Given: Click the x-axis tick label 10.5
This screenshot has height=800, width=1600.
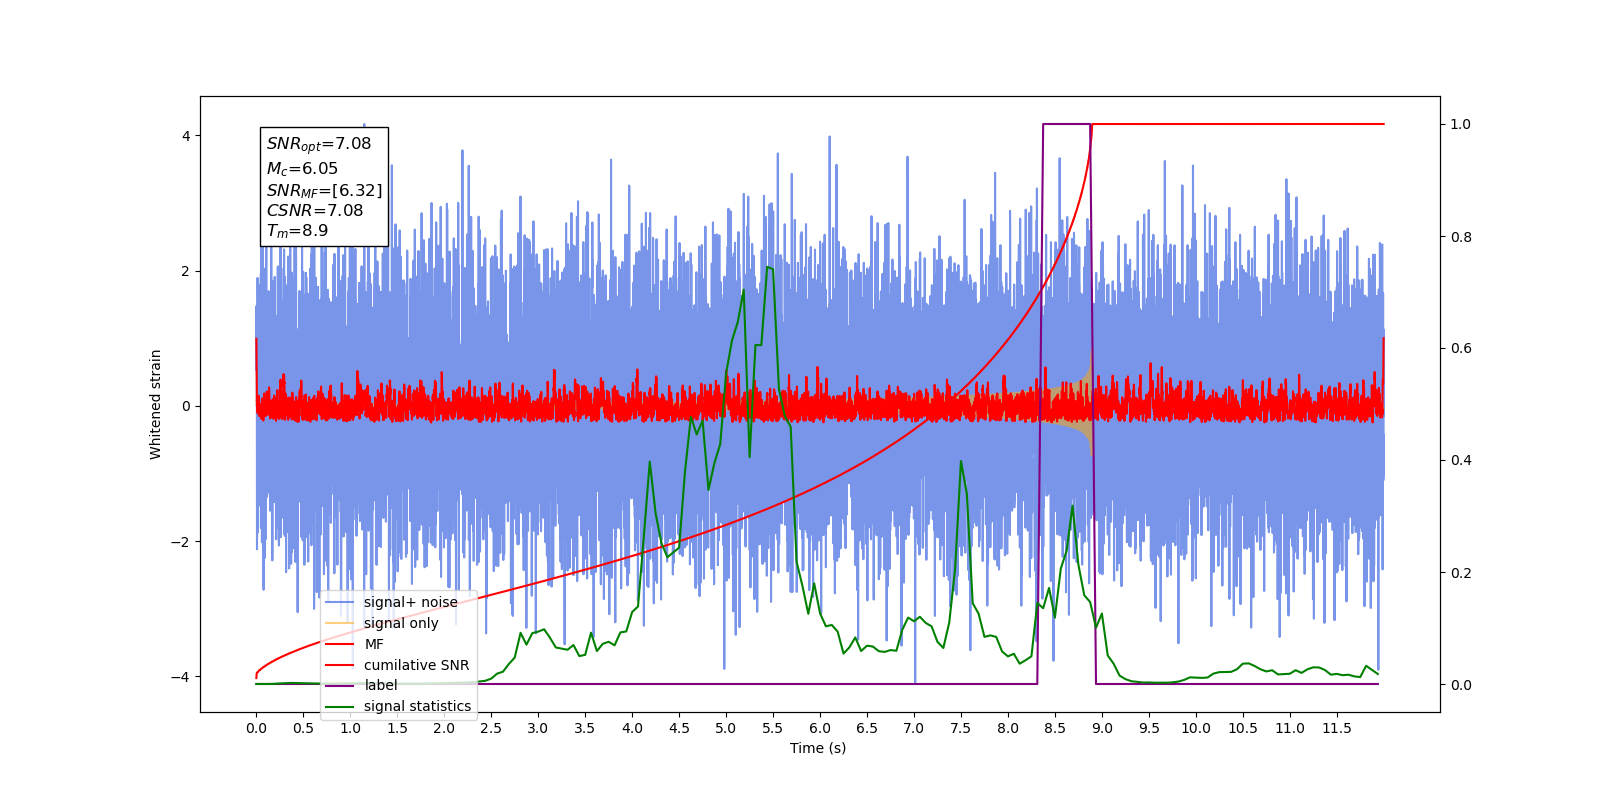Looking at the screenshot, I should click(1243, 728).
